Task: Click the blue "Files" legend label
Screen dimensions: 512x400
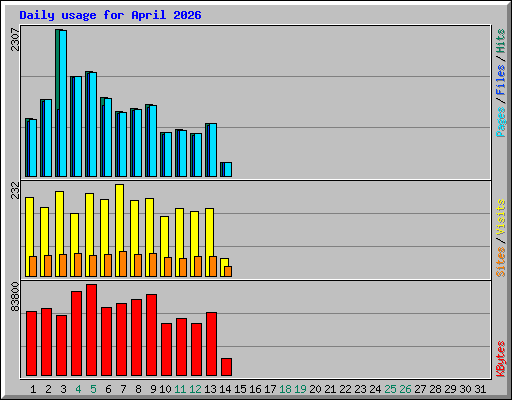Action: point(500,80)
